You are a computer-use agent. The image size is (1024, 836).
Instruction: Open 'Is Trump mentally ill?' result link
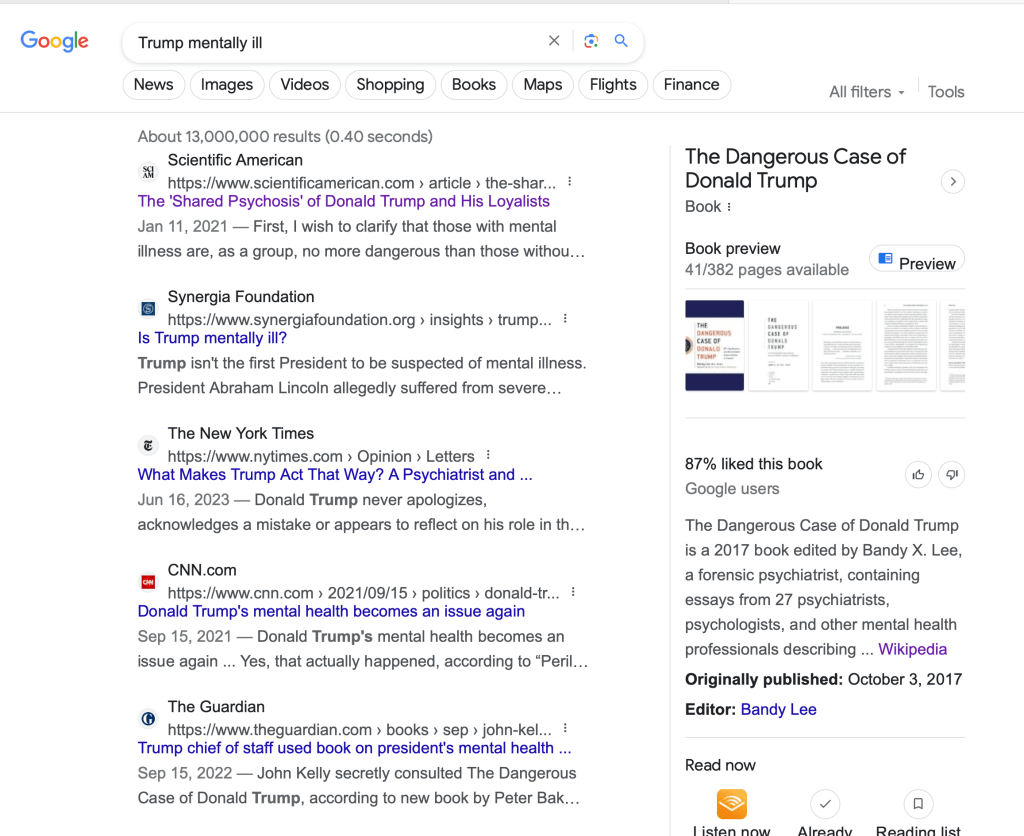[x=212, y=338]
